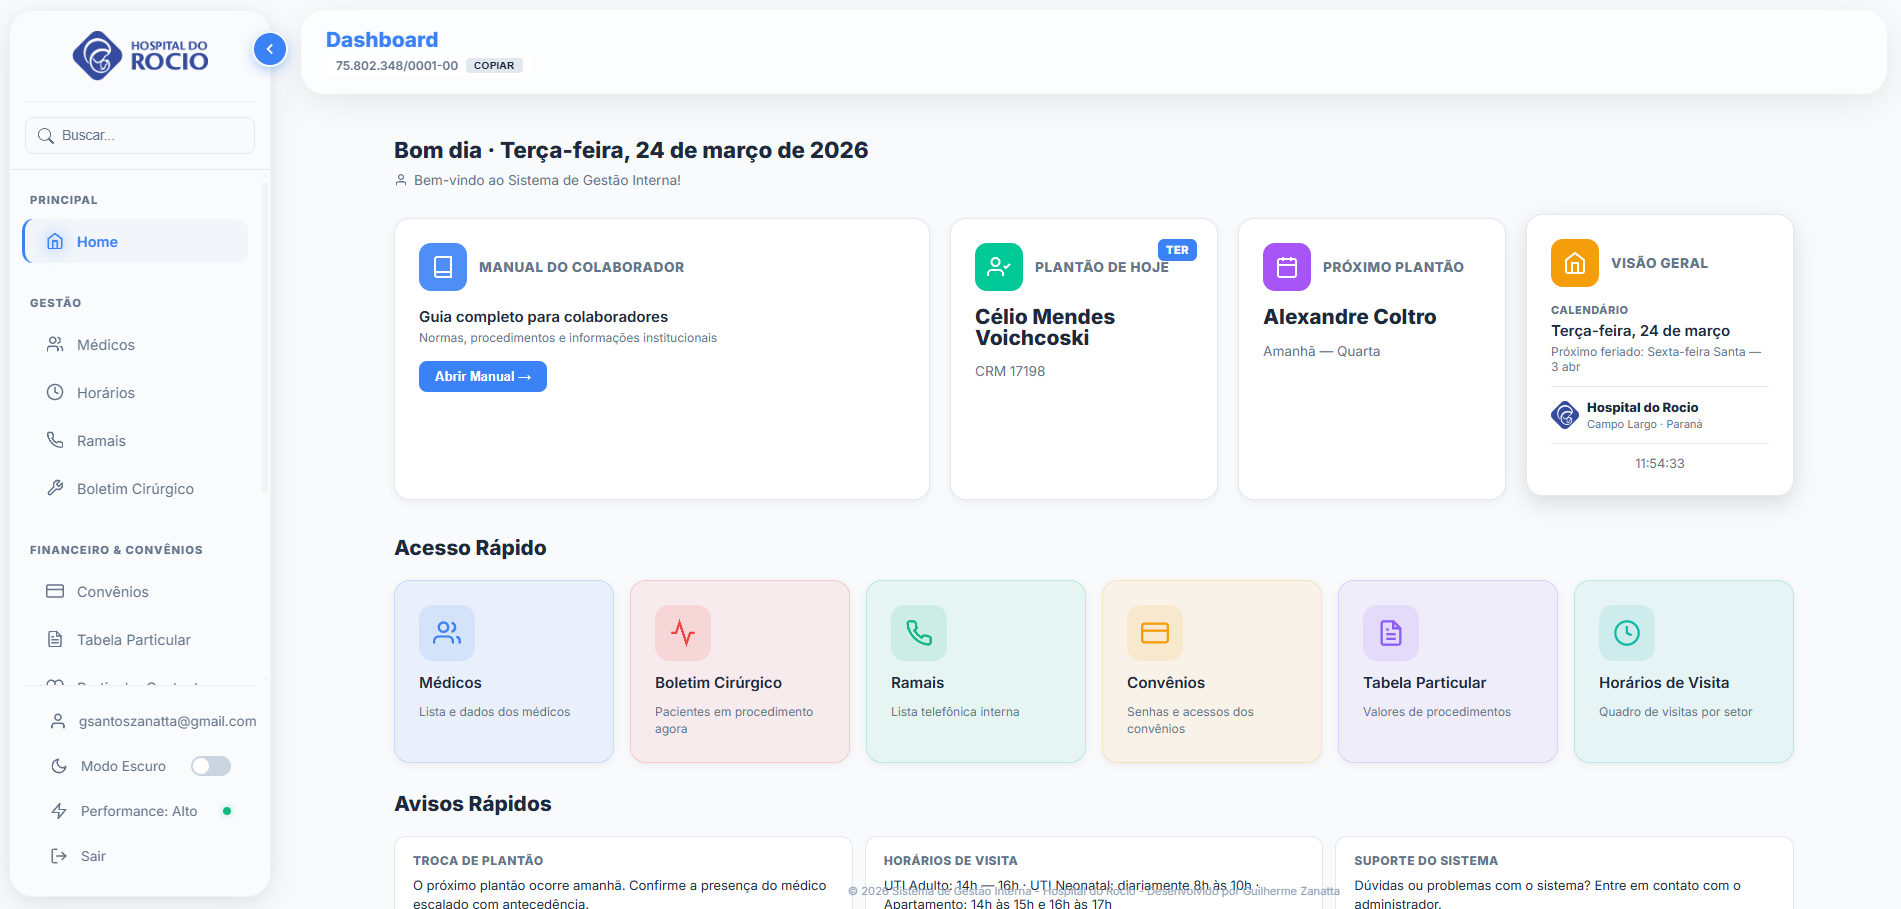Open the Dashboard heading link
This screenshot has height=909, width=1901.
382,39
